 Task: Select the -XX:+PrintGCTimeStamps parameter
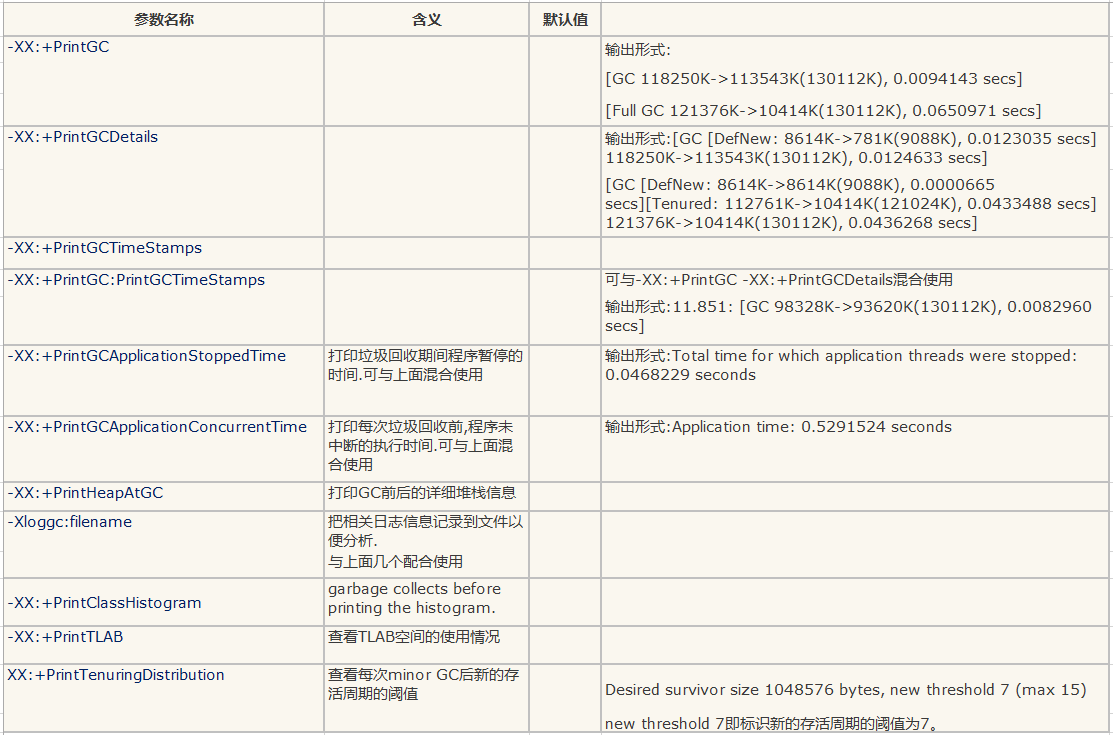[x=95, y=248]
